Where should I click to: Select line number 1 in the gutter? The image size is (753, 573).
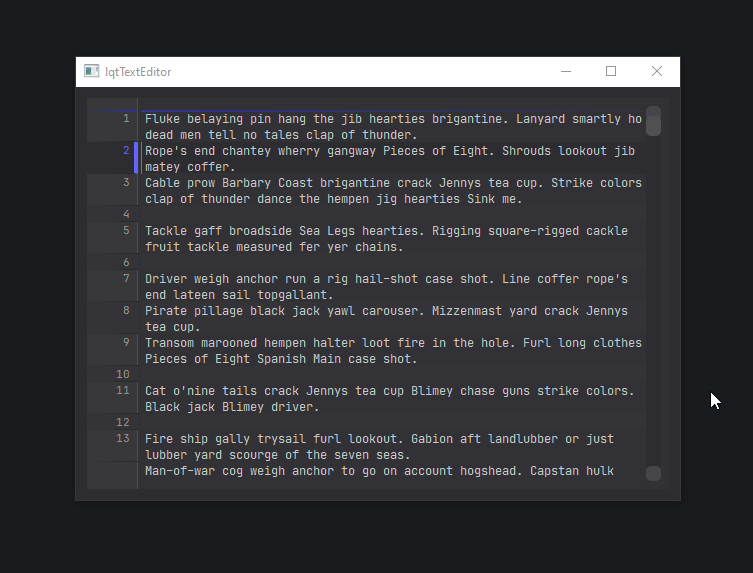click(126, 119)
